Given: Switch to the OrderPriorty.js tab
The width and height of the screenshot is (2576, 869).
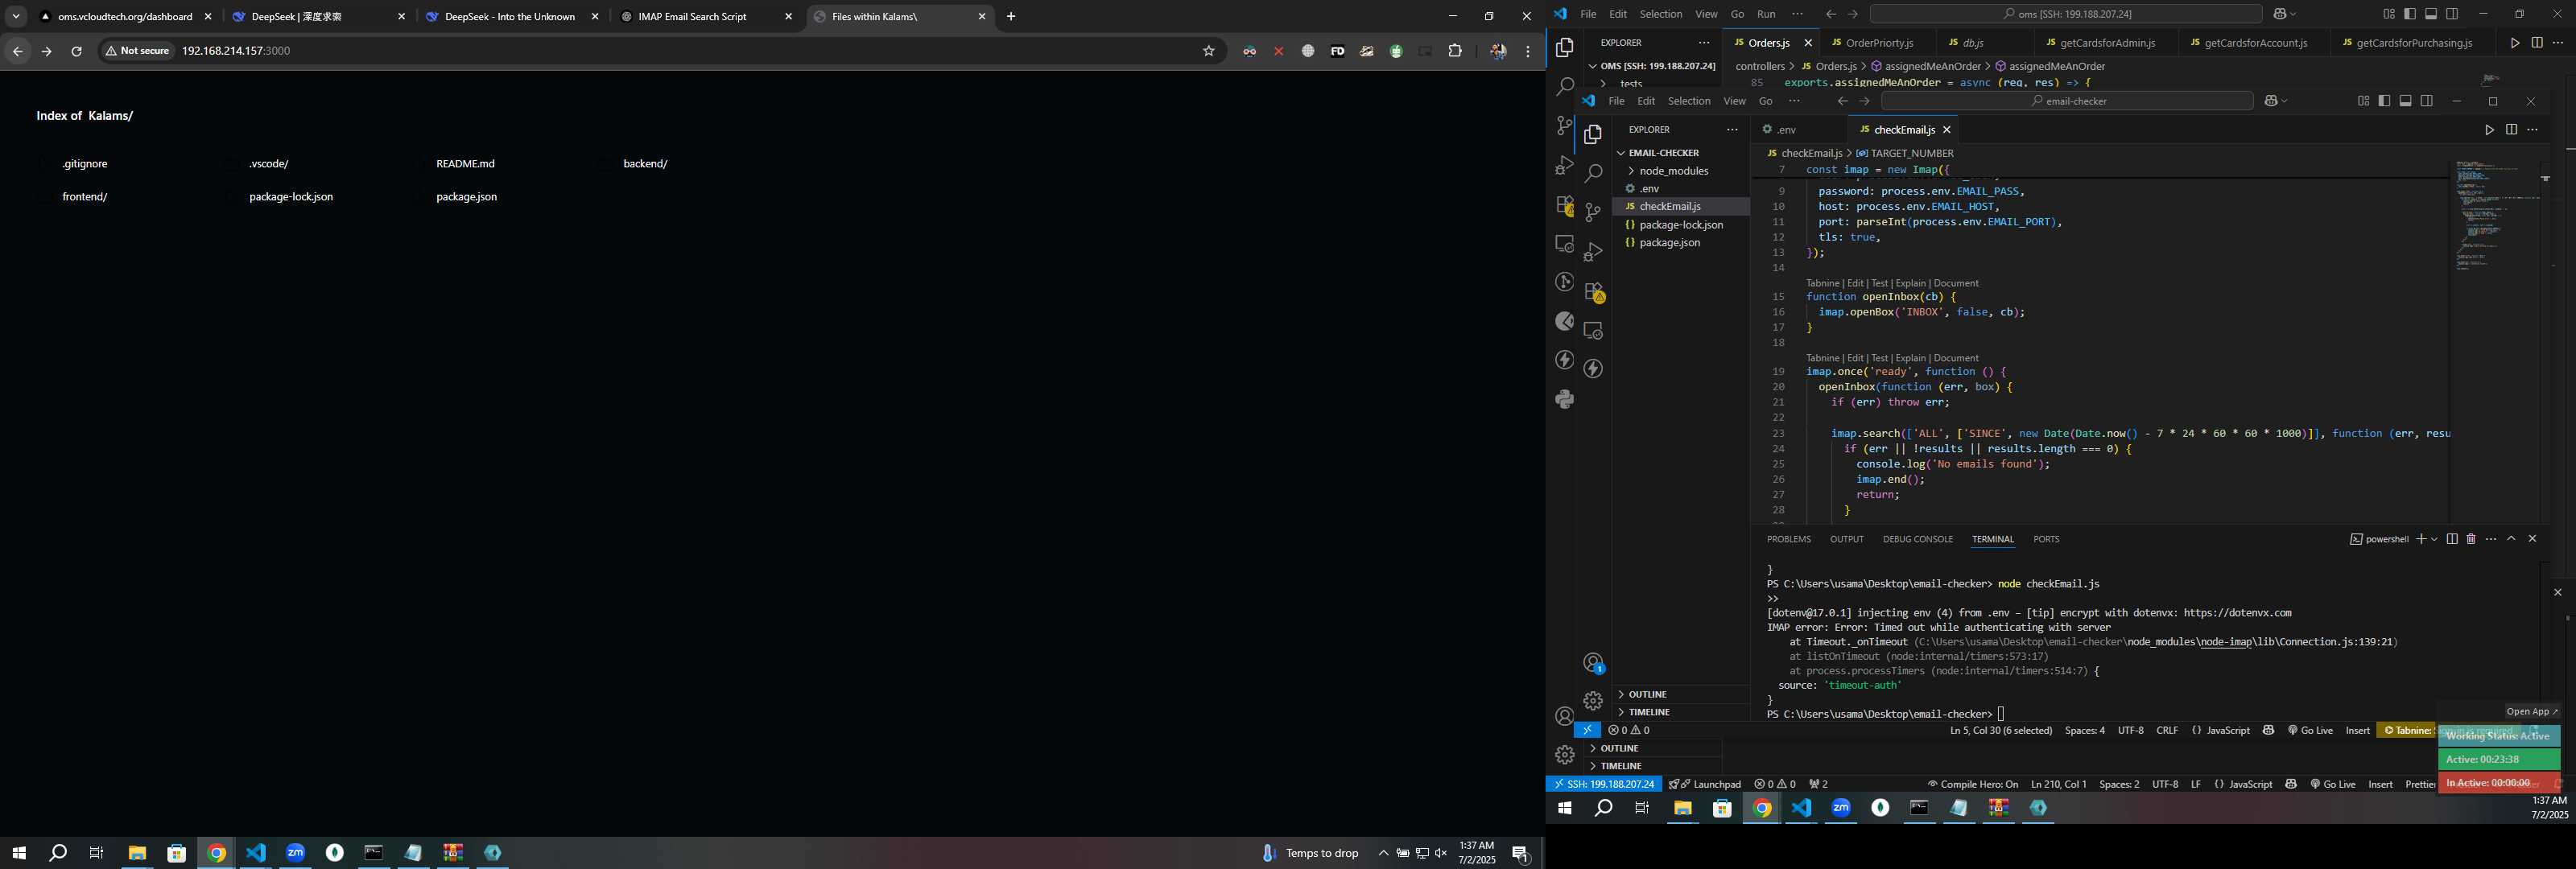Looking at the screenshot, I should (1878, 43).
